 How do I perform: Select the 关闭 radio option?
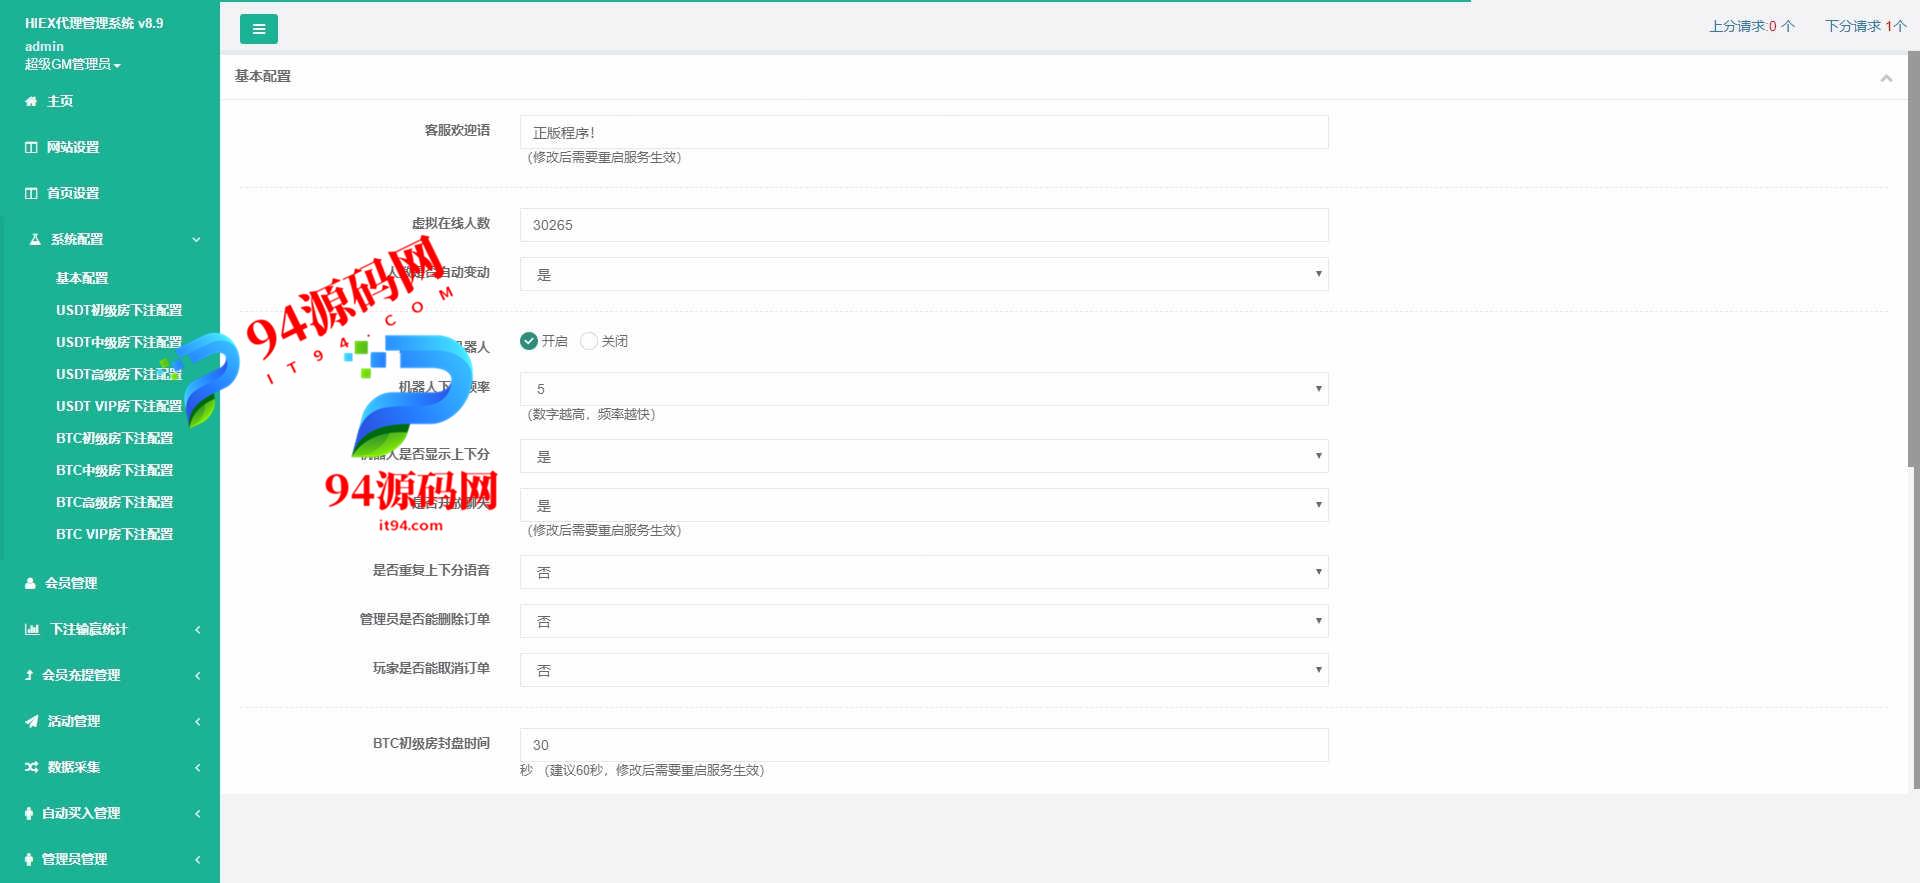[589, 341]
